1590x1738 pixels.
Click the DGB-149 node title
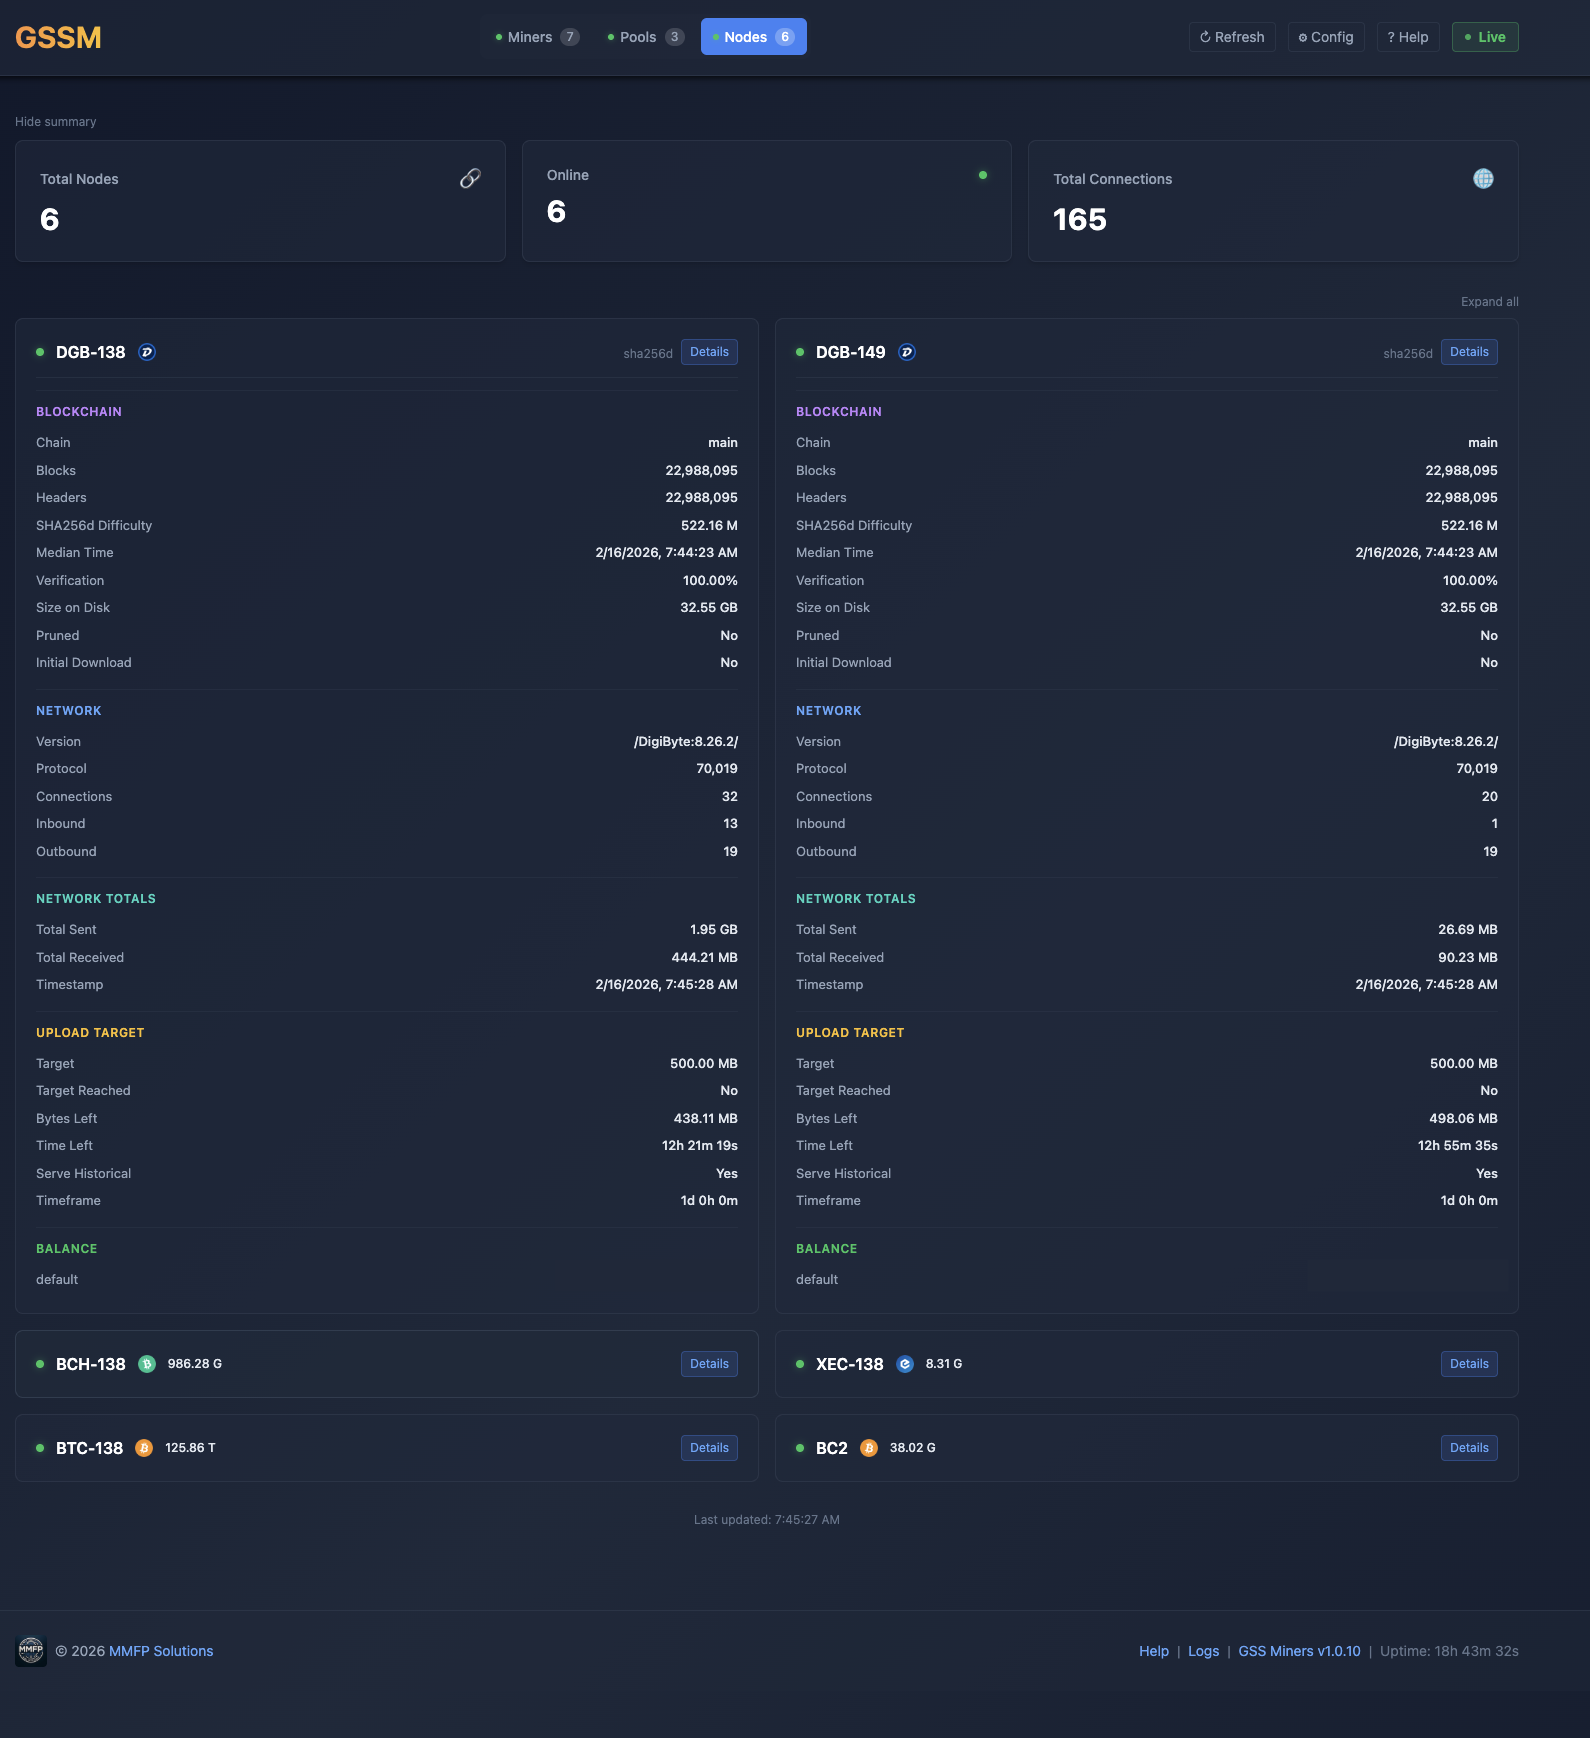(851, 352)
